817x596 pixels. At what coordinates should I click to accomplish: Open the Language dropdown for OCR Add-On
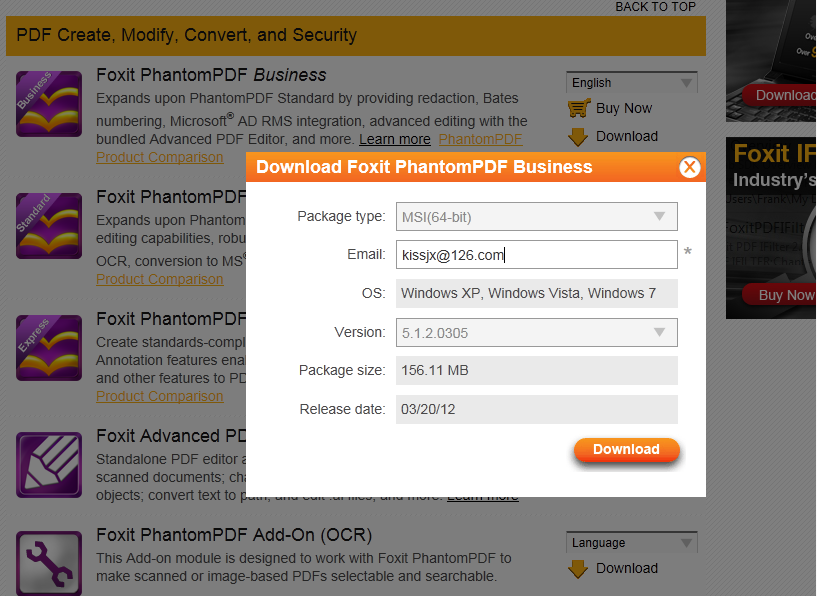point(631,543)
